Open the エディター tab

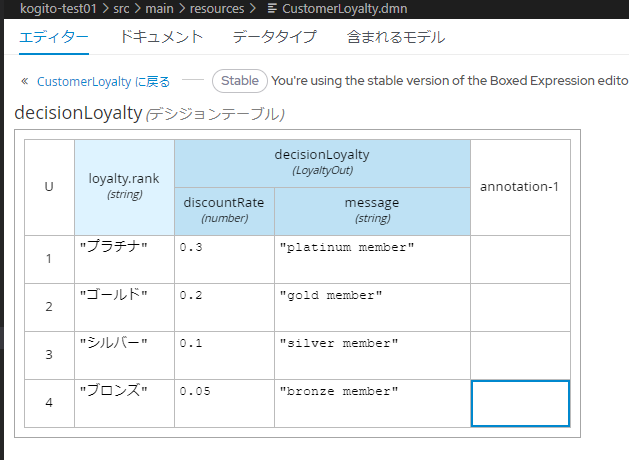click(x=54, y=37)
